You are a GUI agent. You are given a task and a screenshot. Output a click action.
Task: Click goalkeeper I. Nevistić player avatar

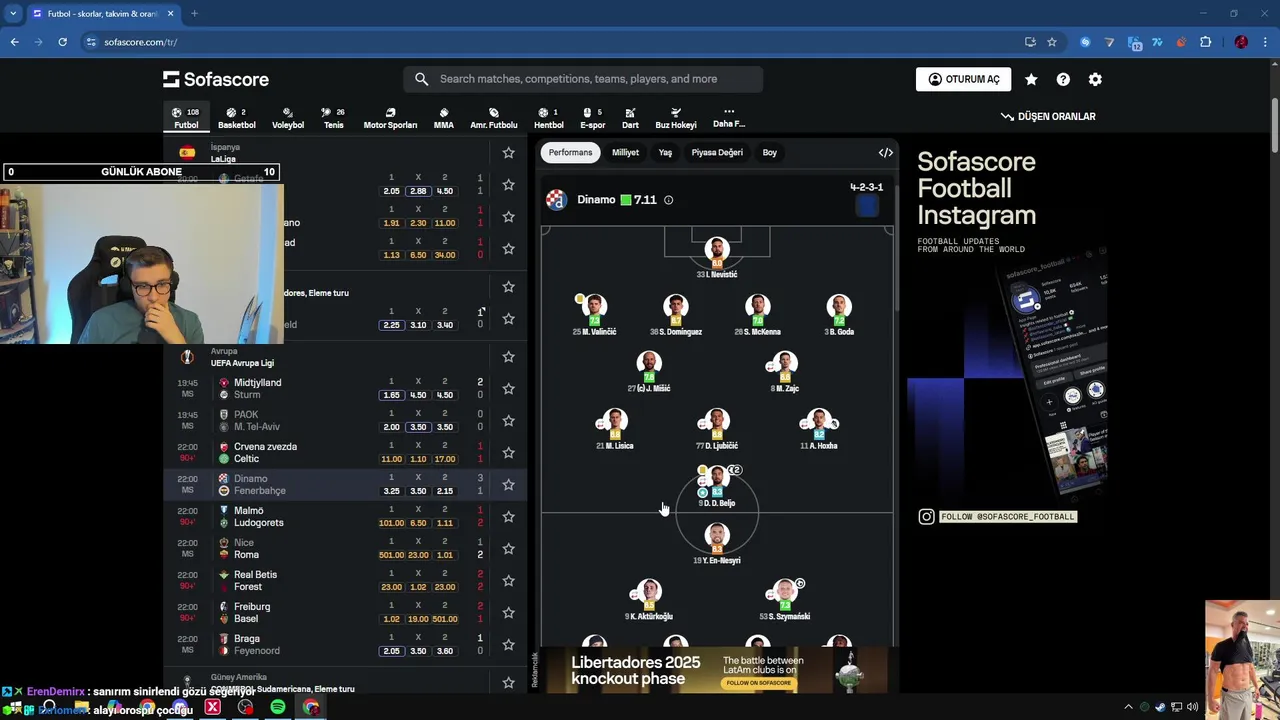pyautogui.click(x=717, y=250)
